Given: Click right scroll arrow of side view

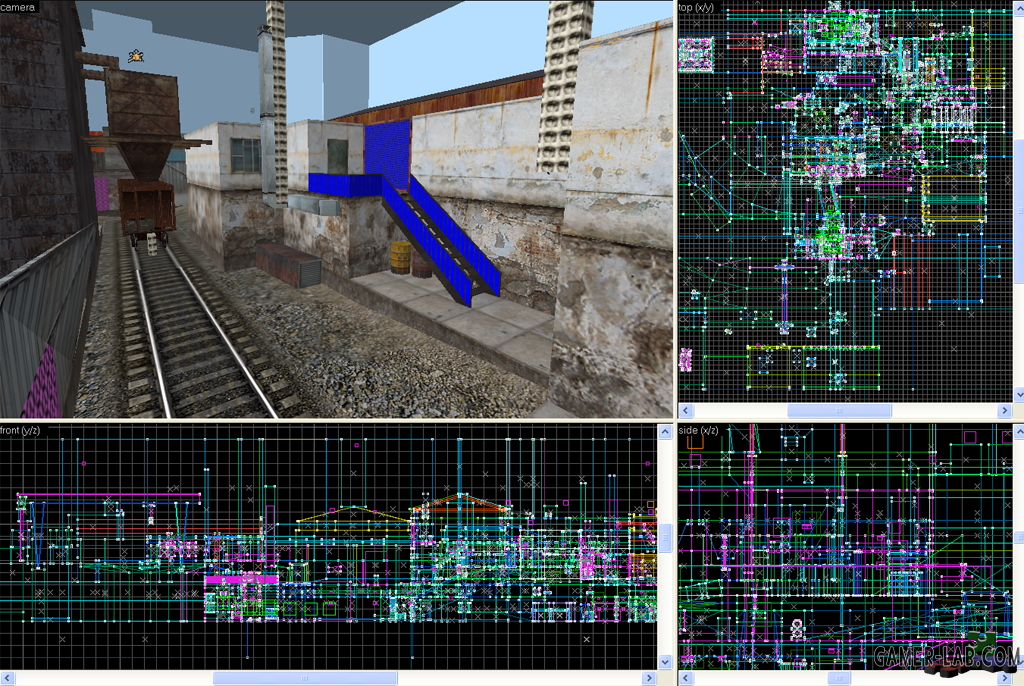Looking at the screenshot, I should pos(1005,678).
